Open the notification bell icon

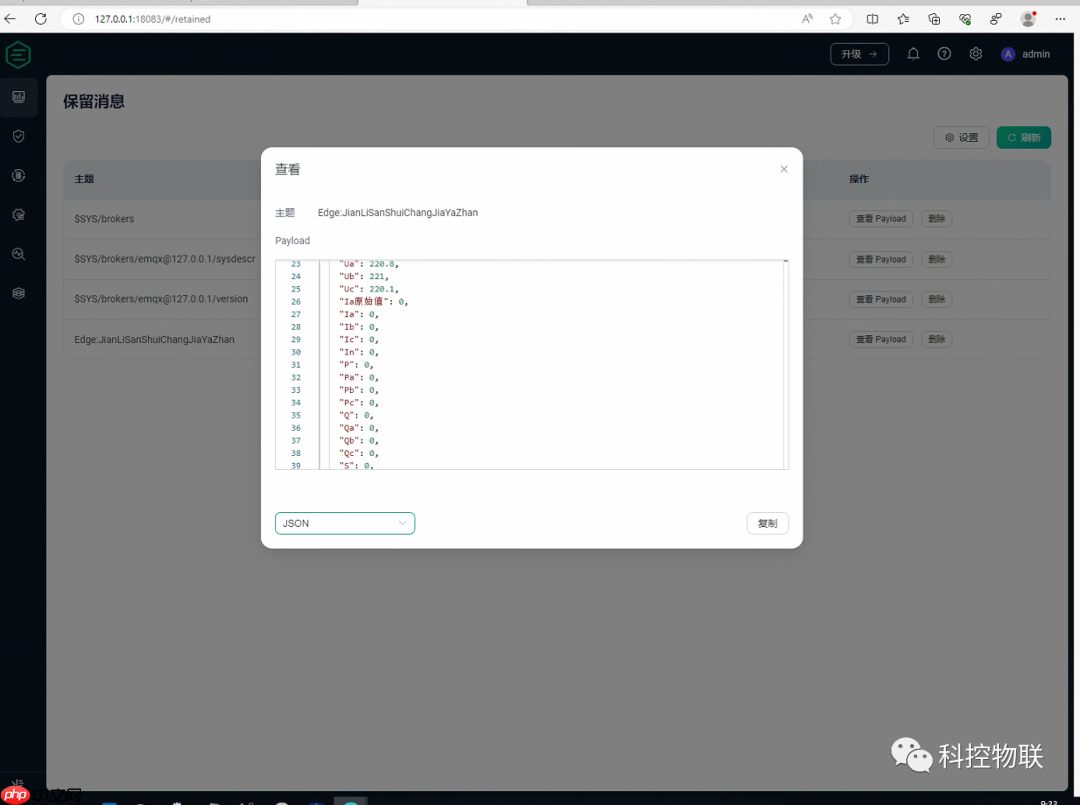[913, 54]
